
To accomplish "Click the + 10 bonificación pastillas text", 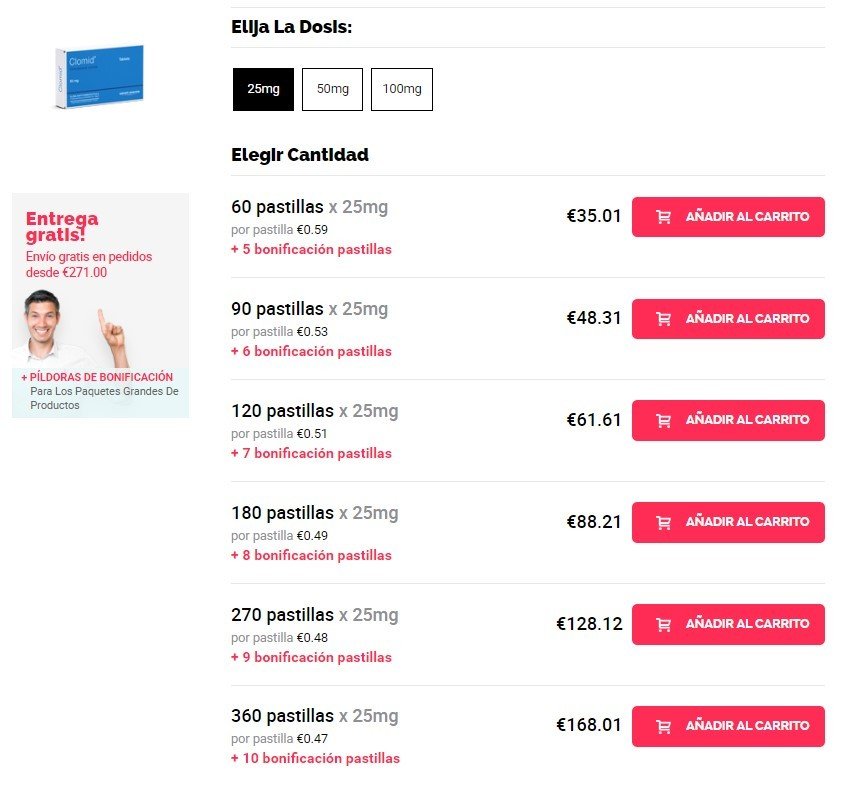I will pos(315,759).
